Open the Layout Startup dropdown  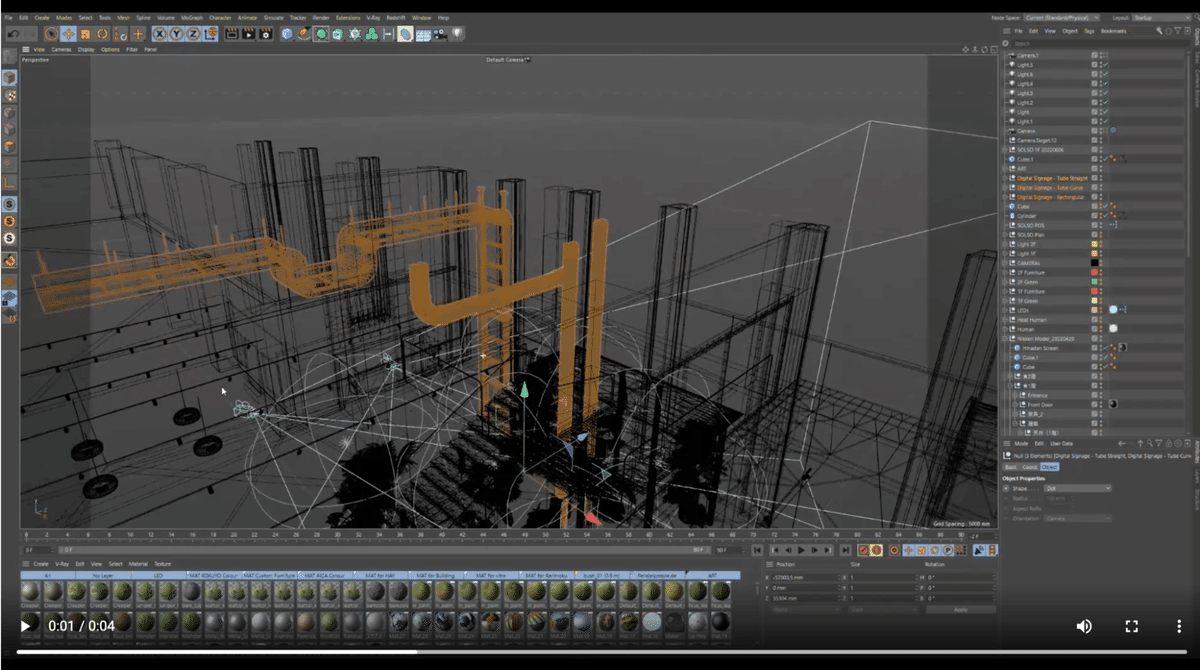[1162, 18]
